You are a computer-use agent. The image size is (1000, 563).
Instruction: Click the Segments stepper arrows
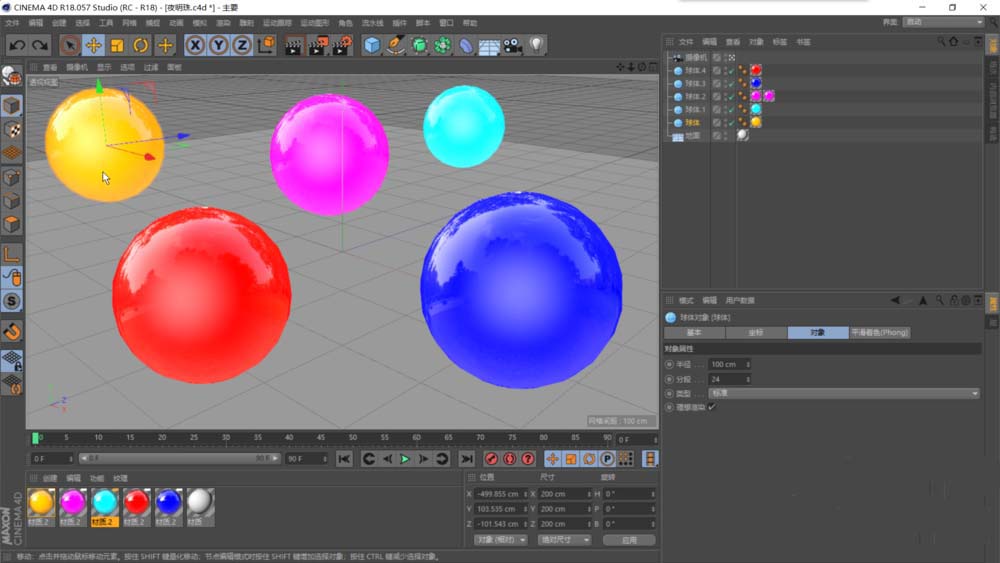click(x=748, y=379)
